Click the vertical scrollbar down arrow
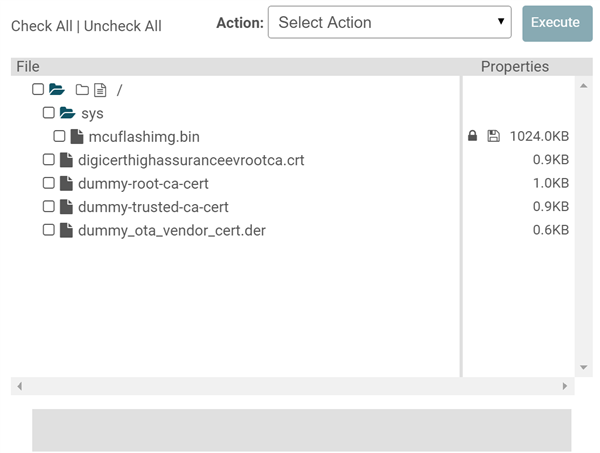The width and height of the screenshot is (600, 453). [584, 367]
